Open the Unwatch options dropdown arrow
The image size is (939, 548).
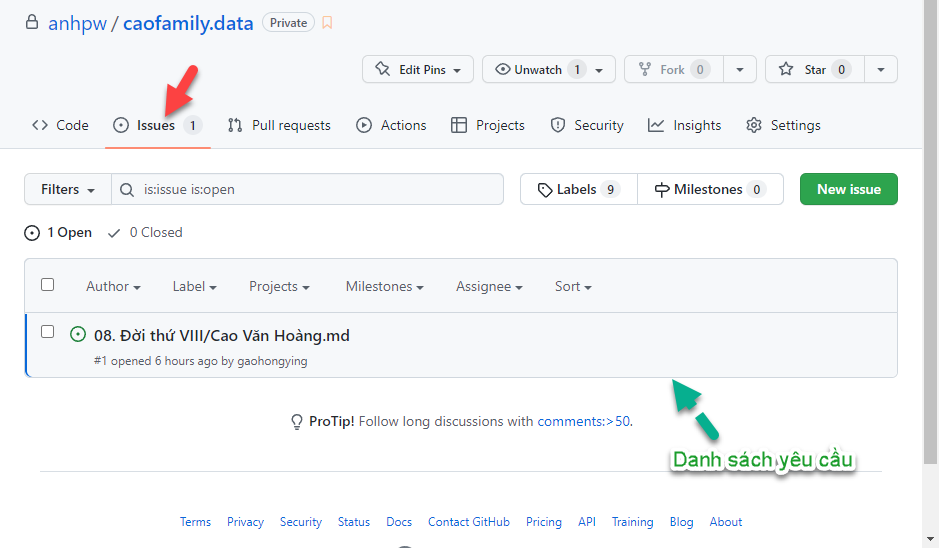(x=599, y=70)
